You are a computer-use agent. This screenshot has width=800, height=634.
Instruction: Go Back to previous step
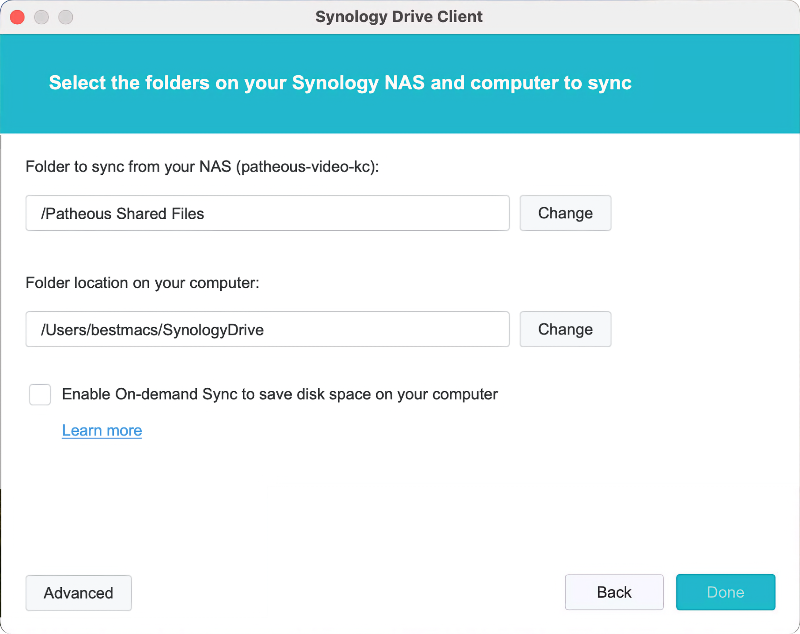614,592
